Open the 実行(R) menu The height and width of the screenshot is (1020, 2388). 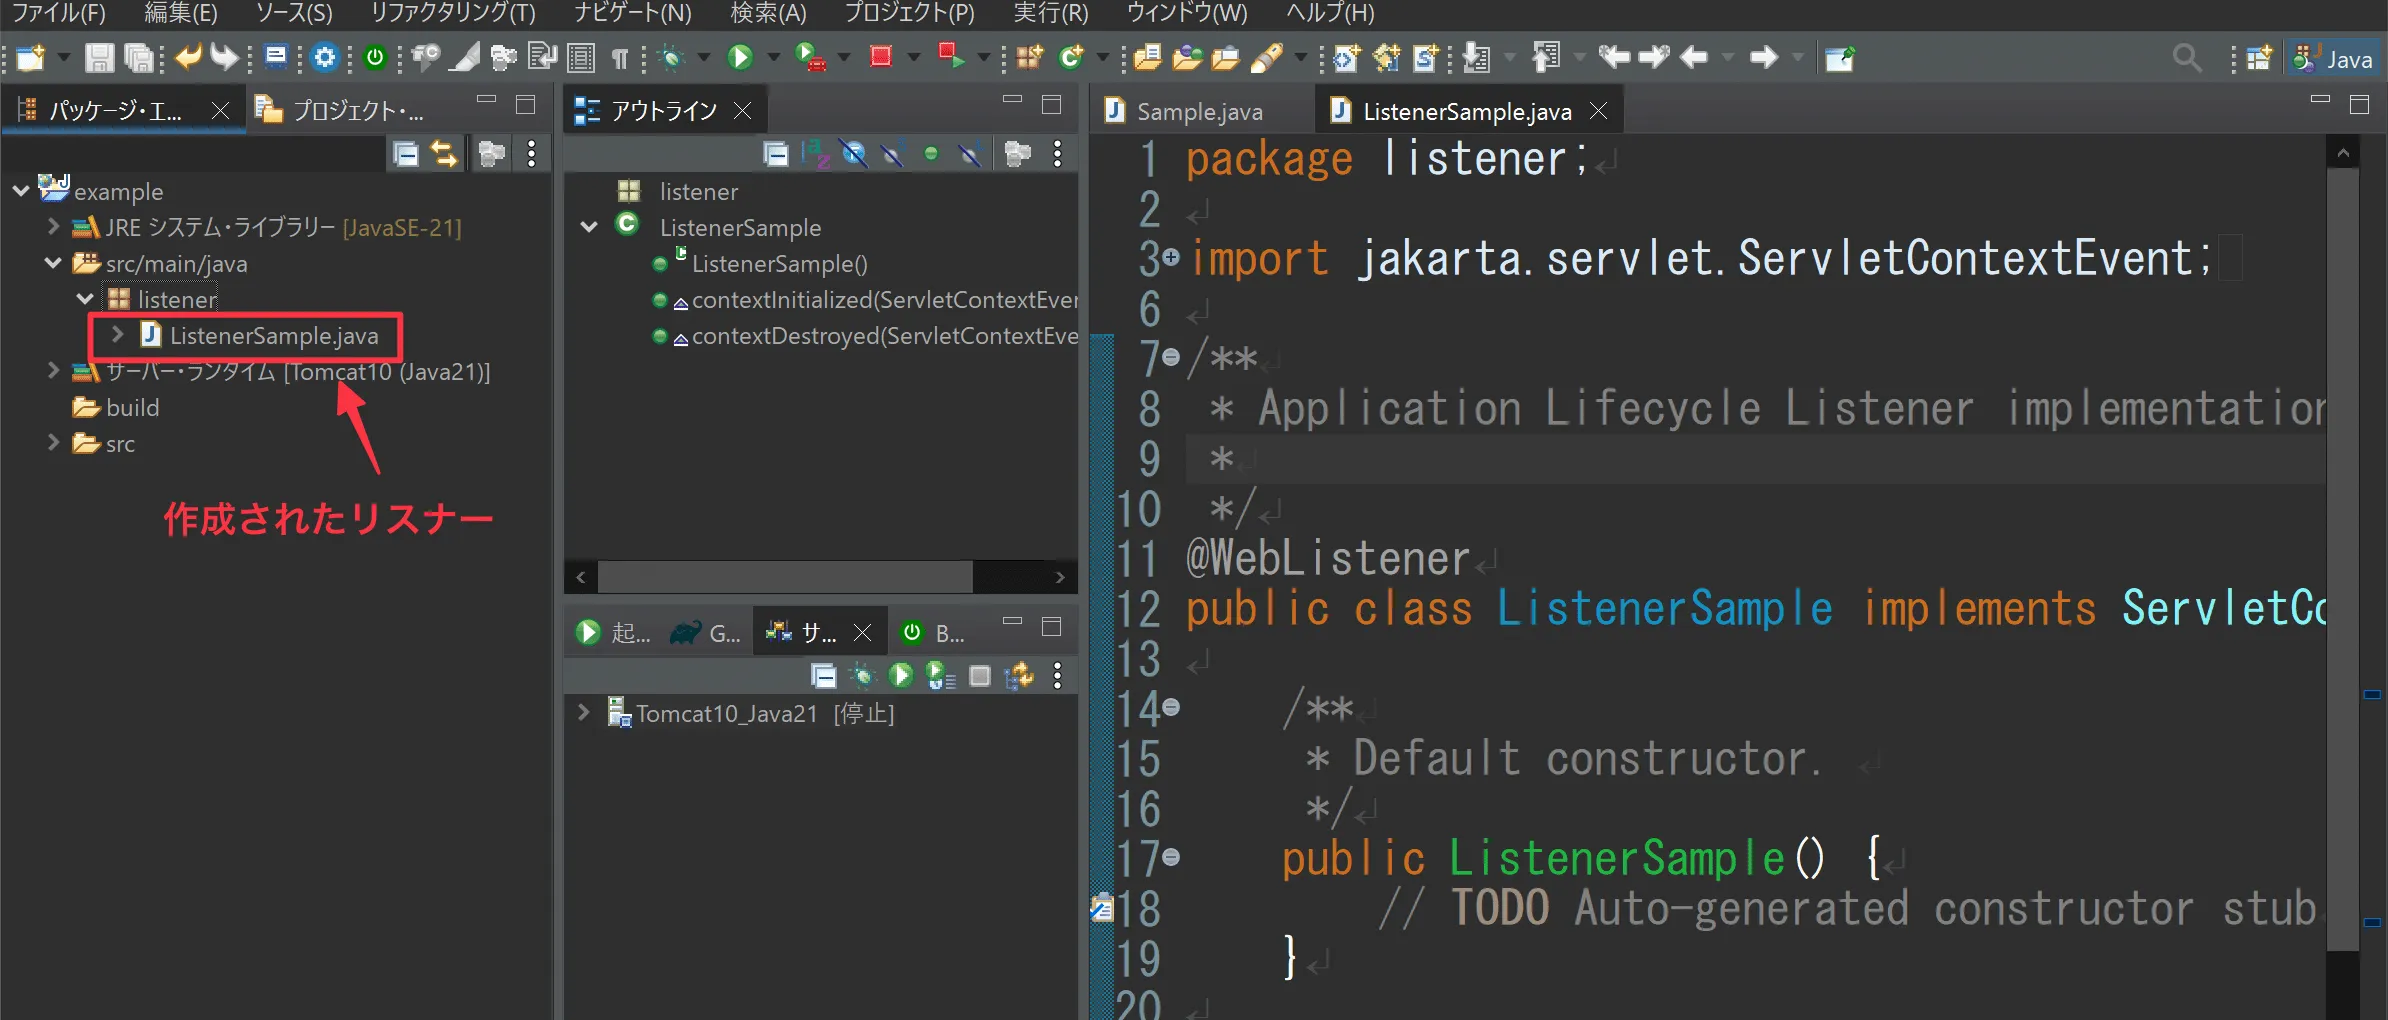1051,13
